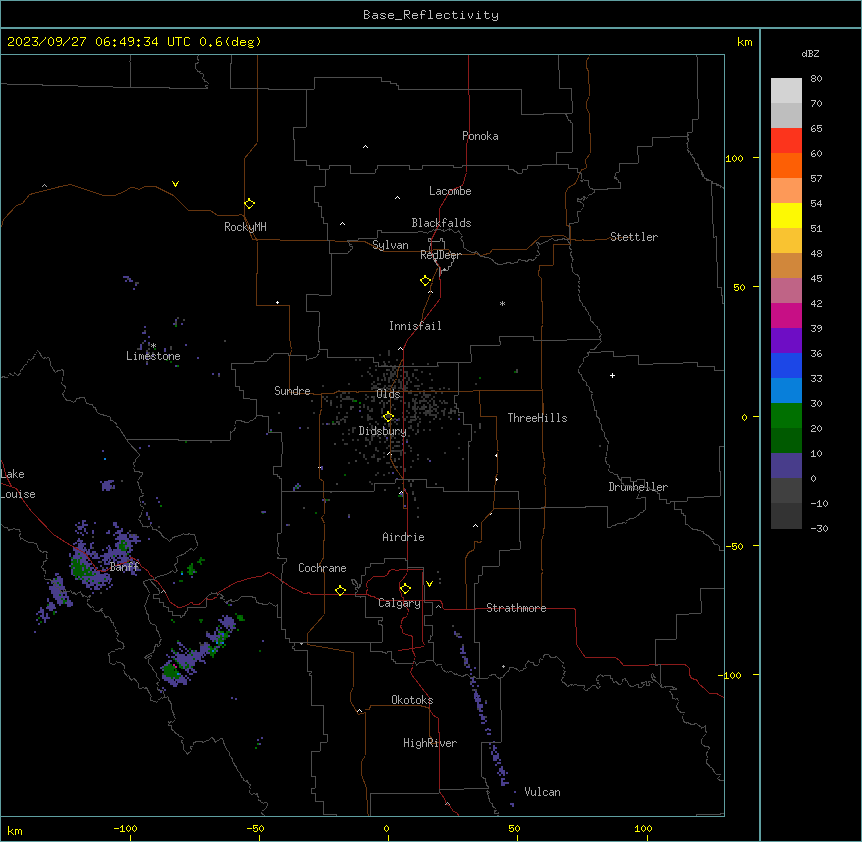Select the royal blue 33-36 dBZ swatch
This screenshot has width=862, height=842.
pyautogui.click(x=786, y=365)
